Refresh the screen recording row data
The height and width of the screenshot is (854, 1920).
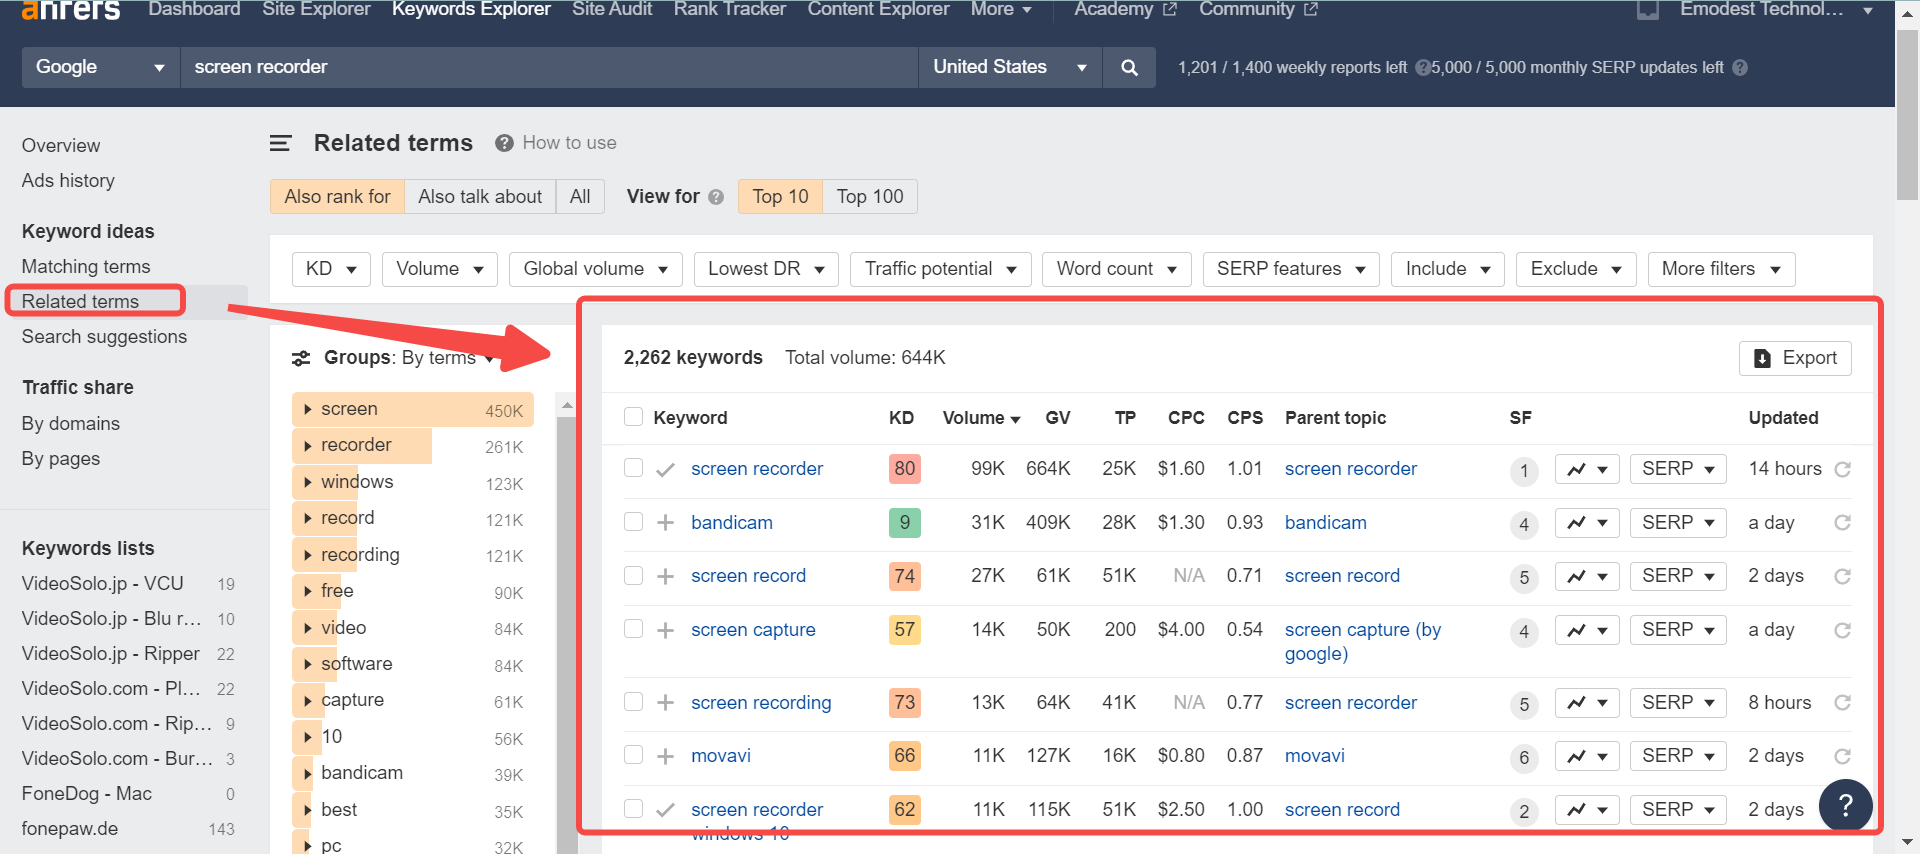pyautogui.click(x=1843, y=703)
